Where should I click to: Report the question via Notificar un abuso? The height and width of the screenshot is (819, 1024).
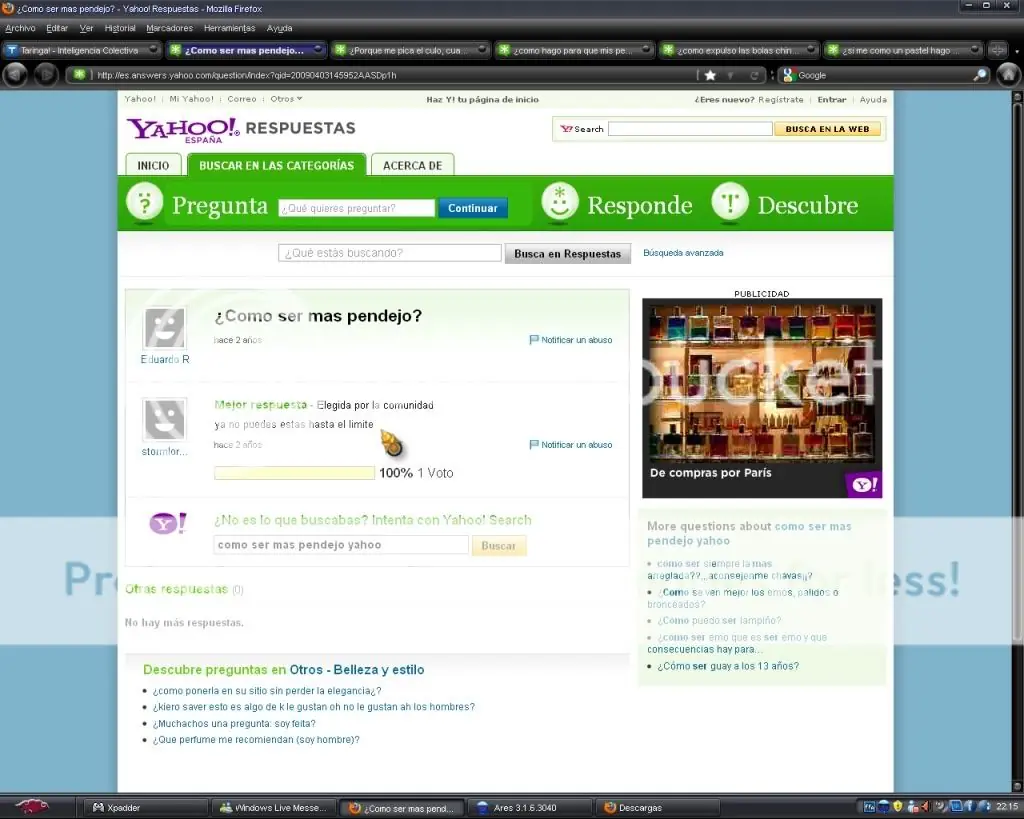pos(571,340)
